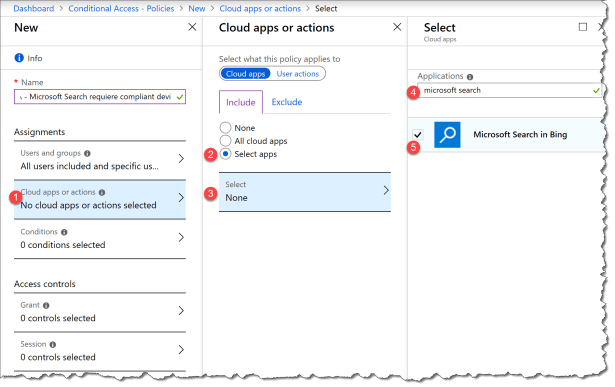This screenshot has width=615, height=387.
Task: Click '0 controls selected' under Grant
Action: (x=58, y=318)
